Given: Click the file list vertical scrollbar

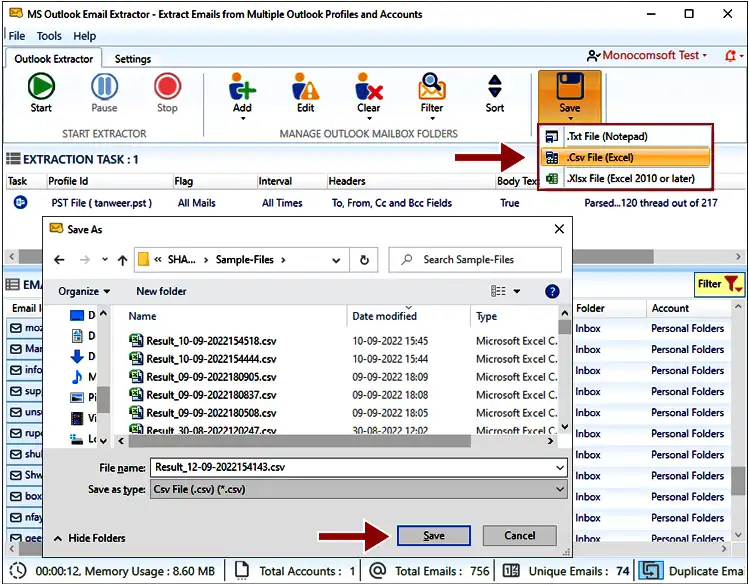Looking at the screenshot, I should (x=565, y=328).
